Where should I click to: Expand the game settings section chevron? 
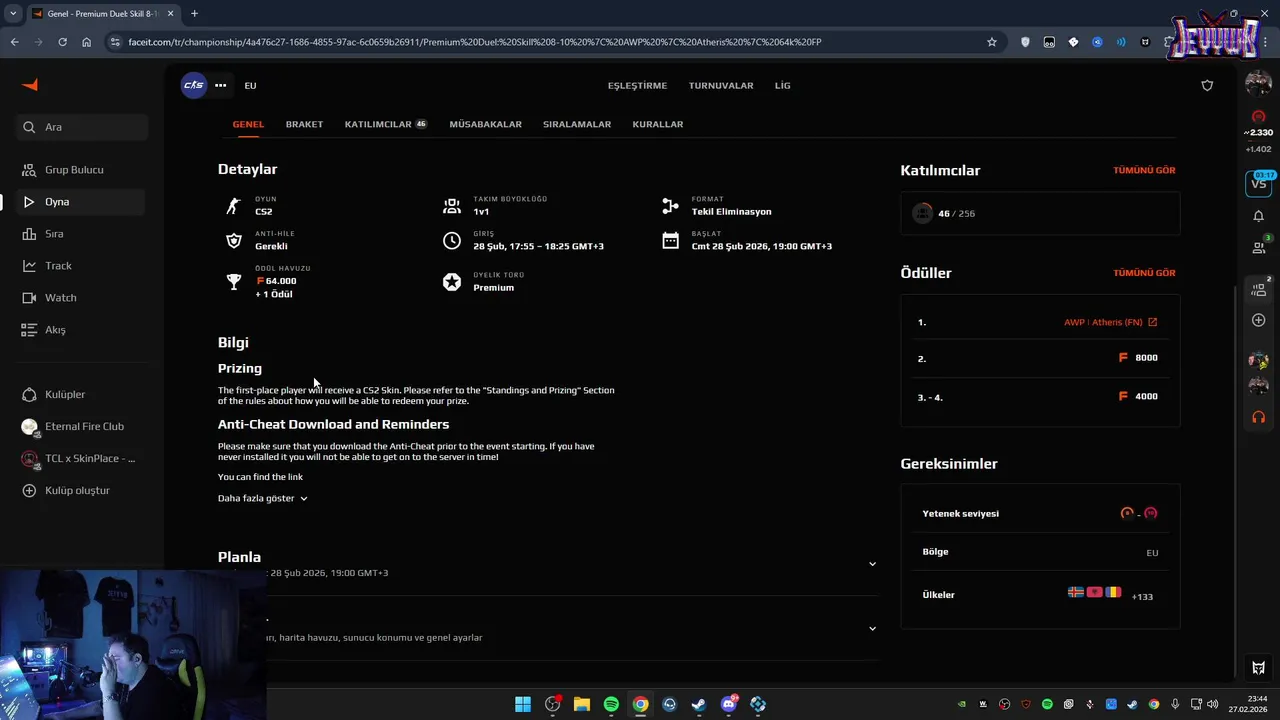pos(872,629)
